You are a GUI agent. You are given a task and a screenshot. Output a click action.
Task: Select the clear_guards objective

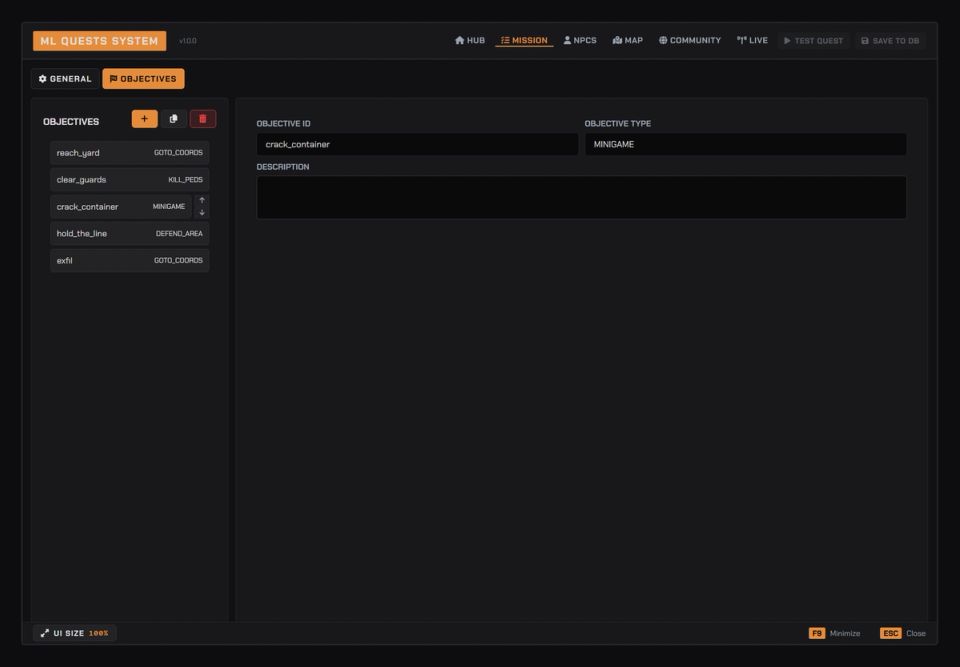click(130, 179)
